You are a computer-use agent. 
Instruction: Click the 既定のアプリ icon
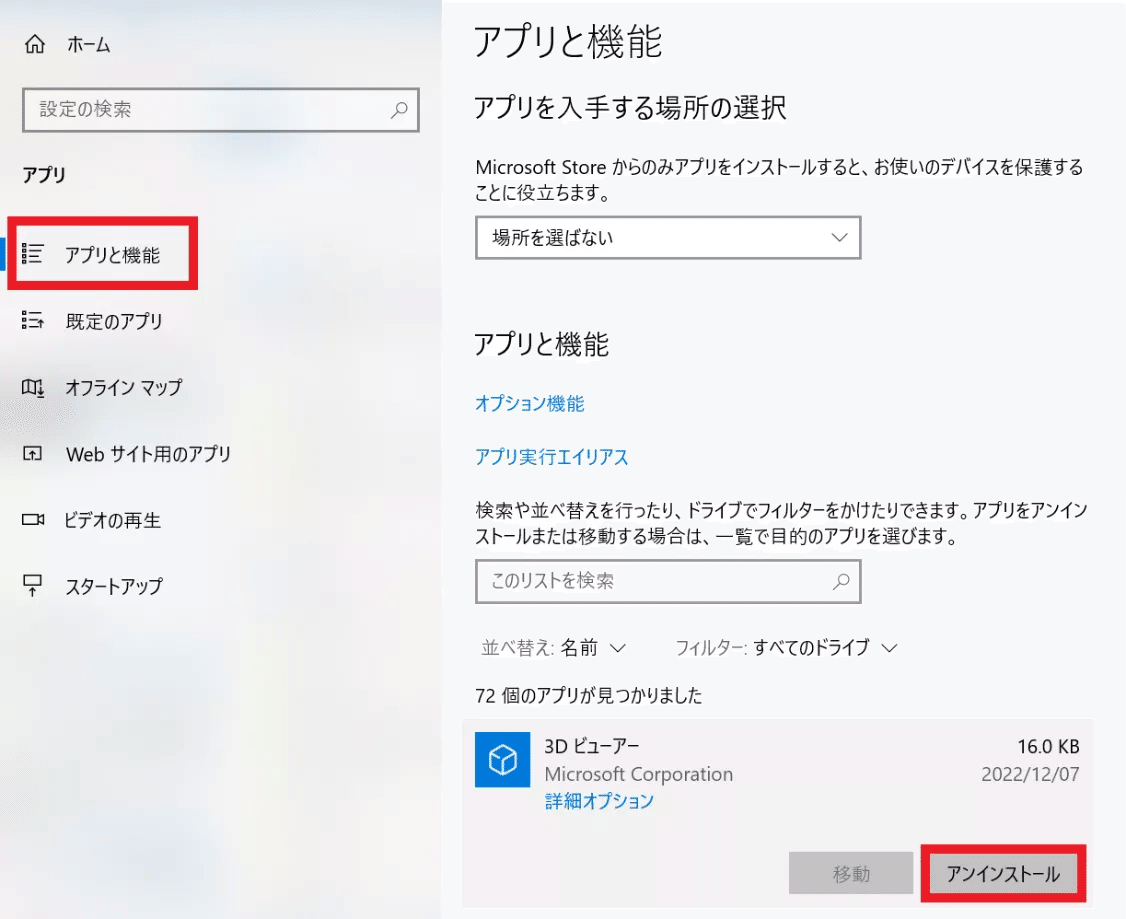pos(32,320)
